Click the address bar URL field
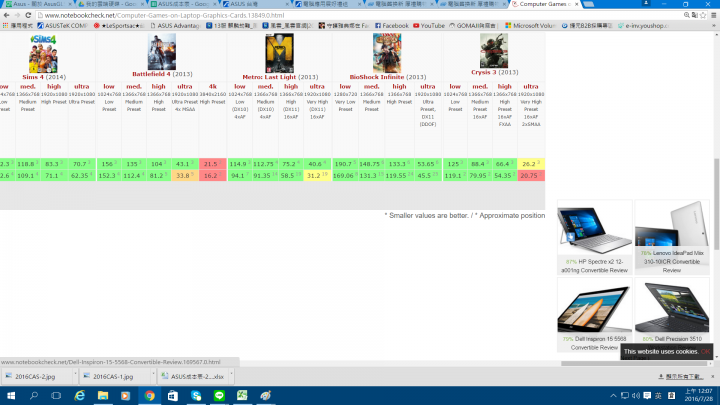 click(358, 15)
